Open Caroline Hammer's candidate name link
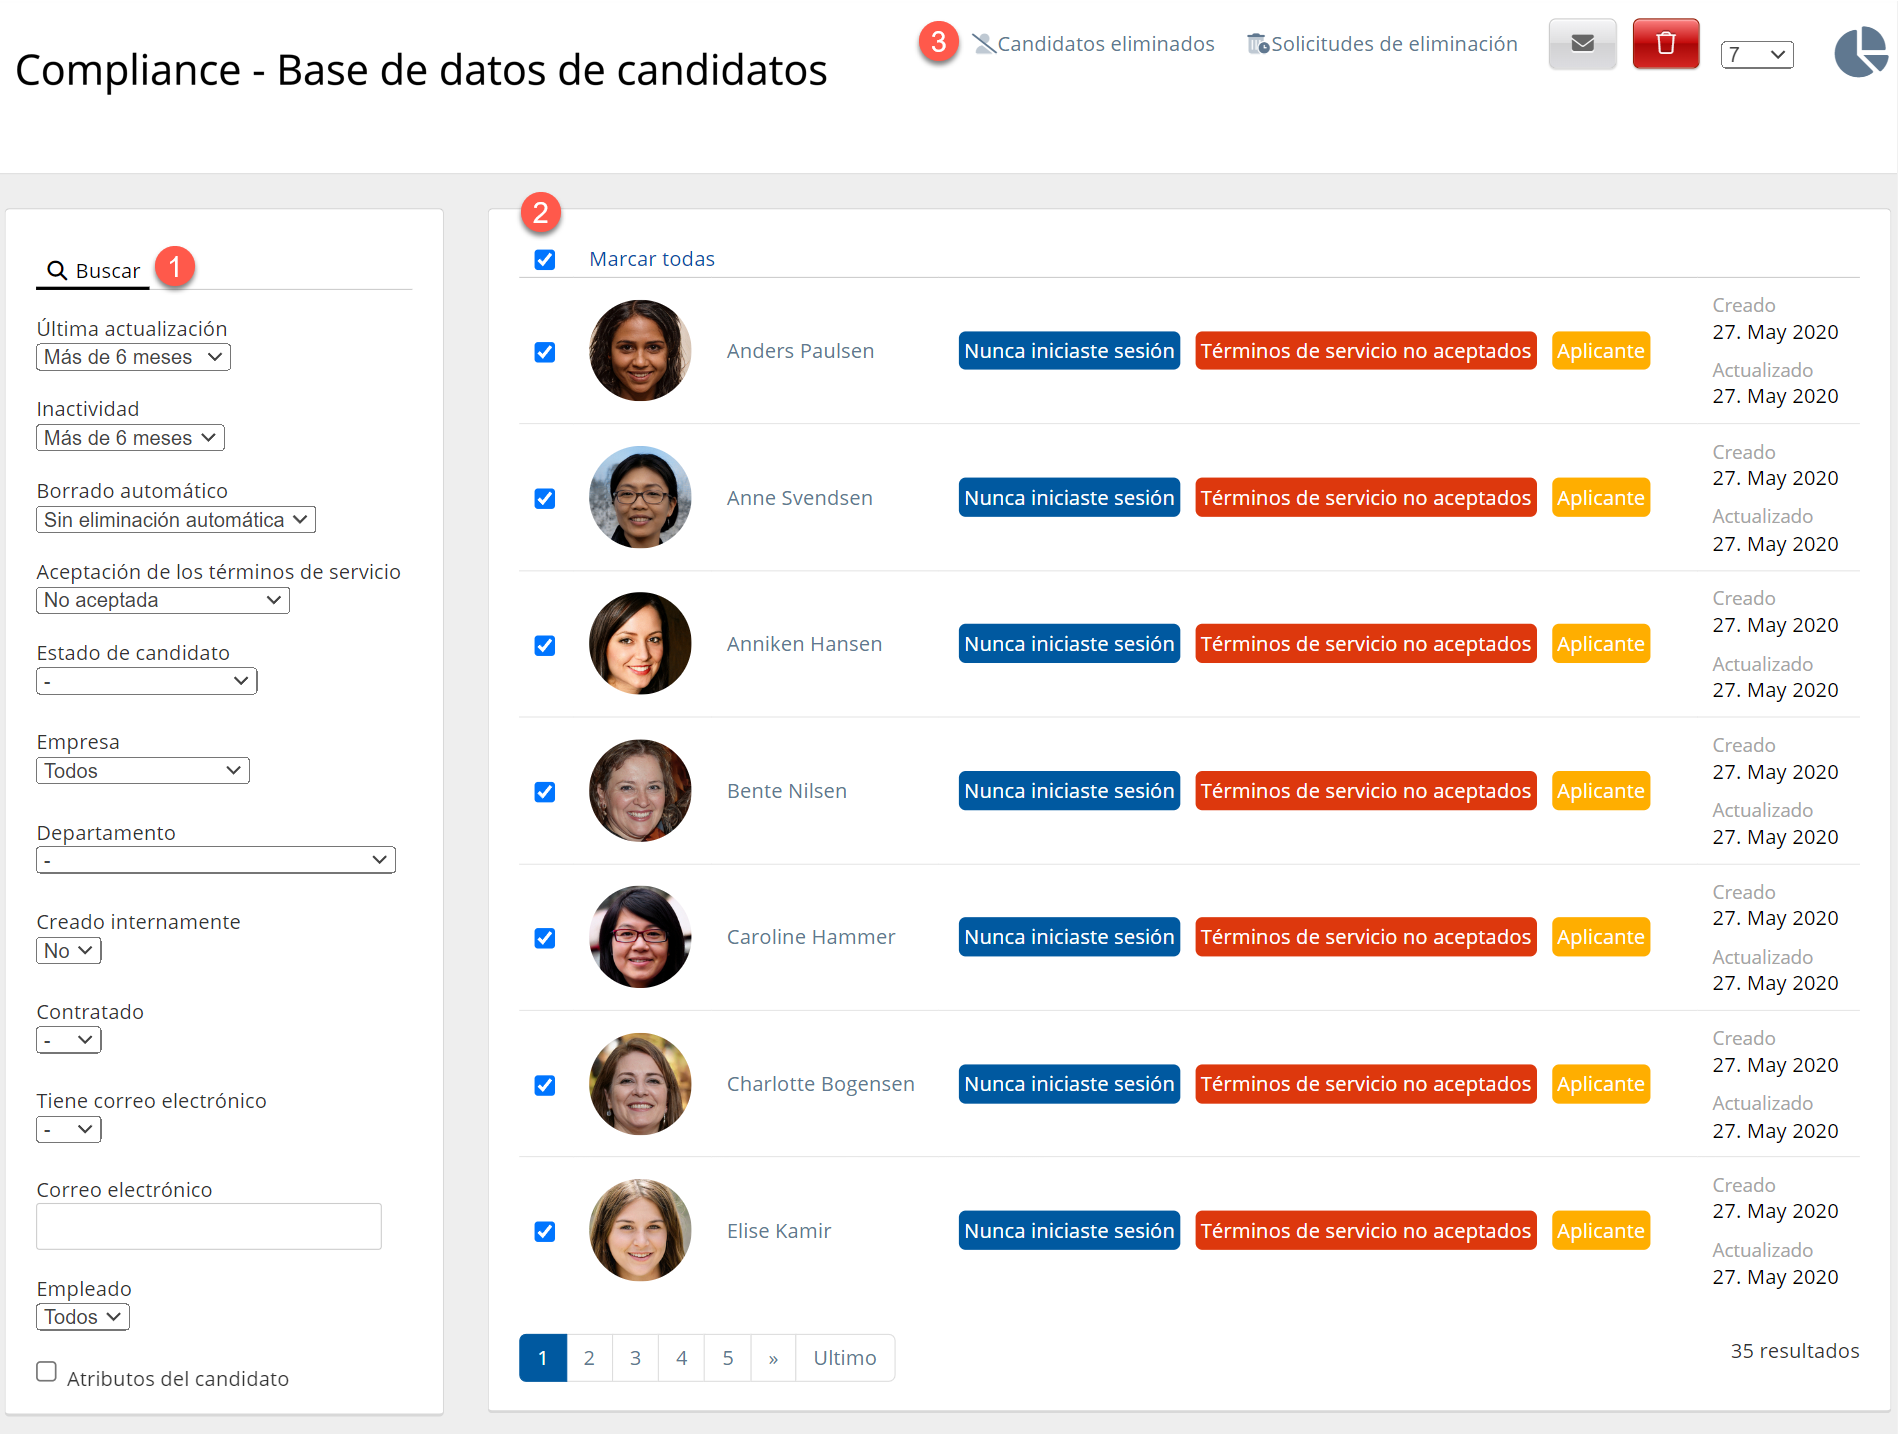1898x1434 pixels. [x=810, y=937]
